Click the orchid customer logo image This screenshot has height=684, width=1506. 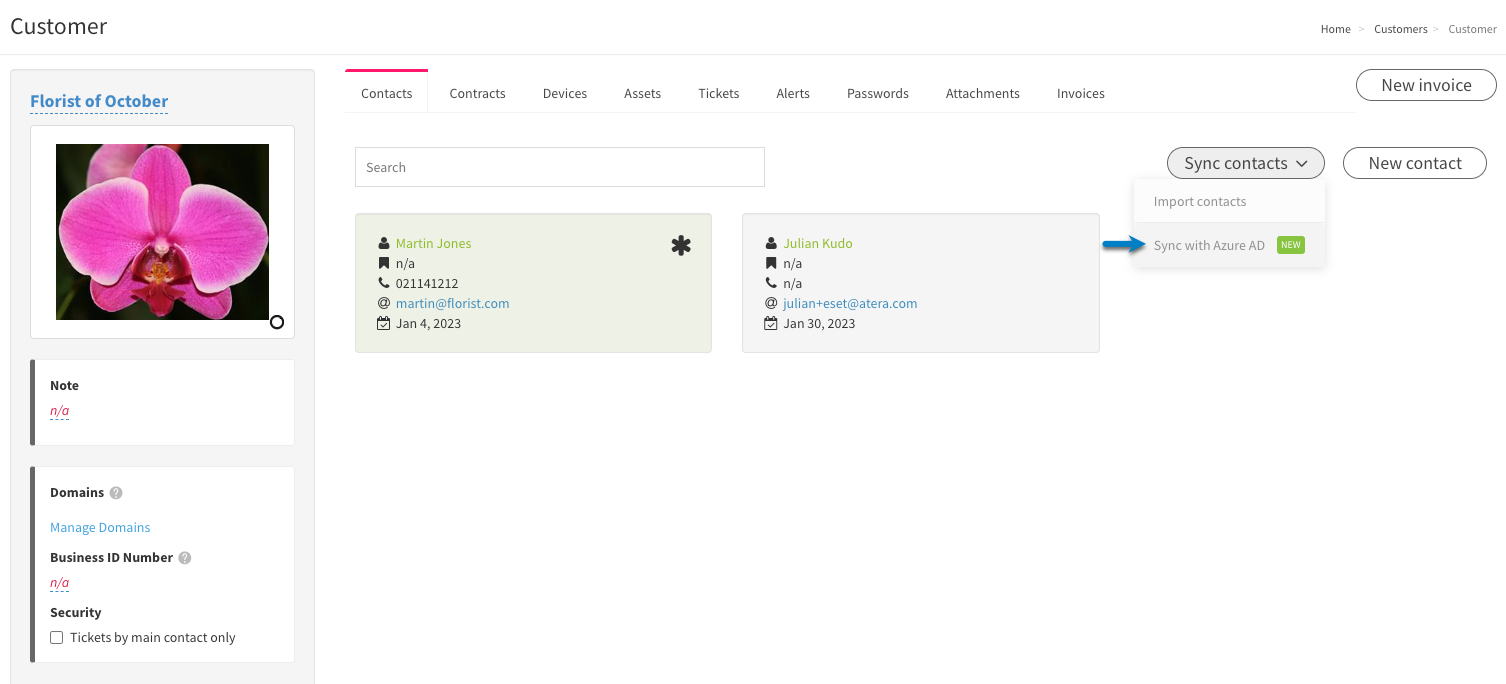click(x=162, y=232)
